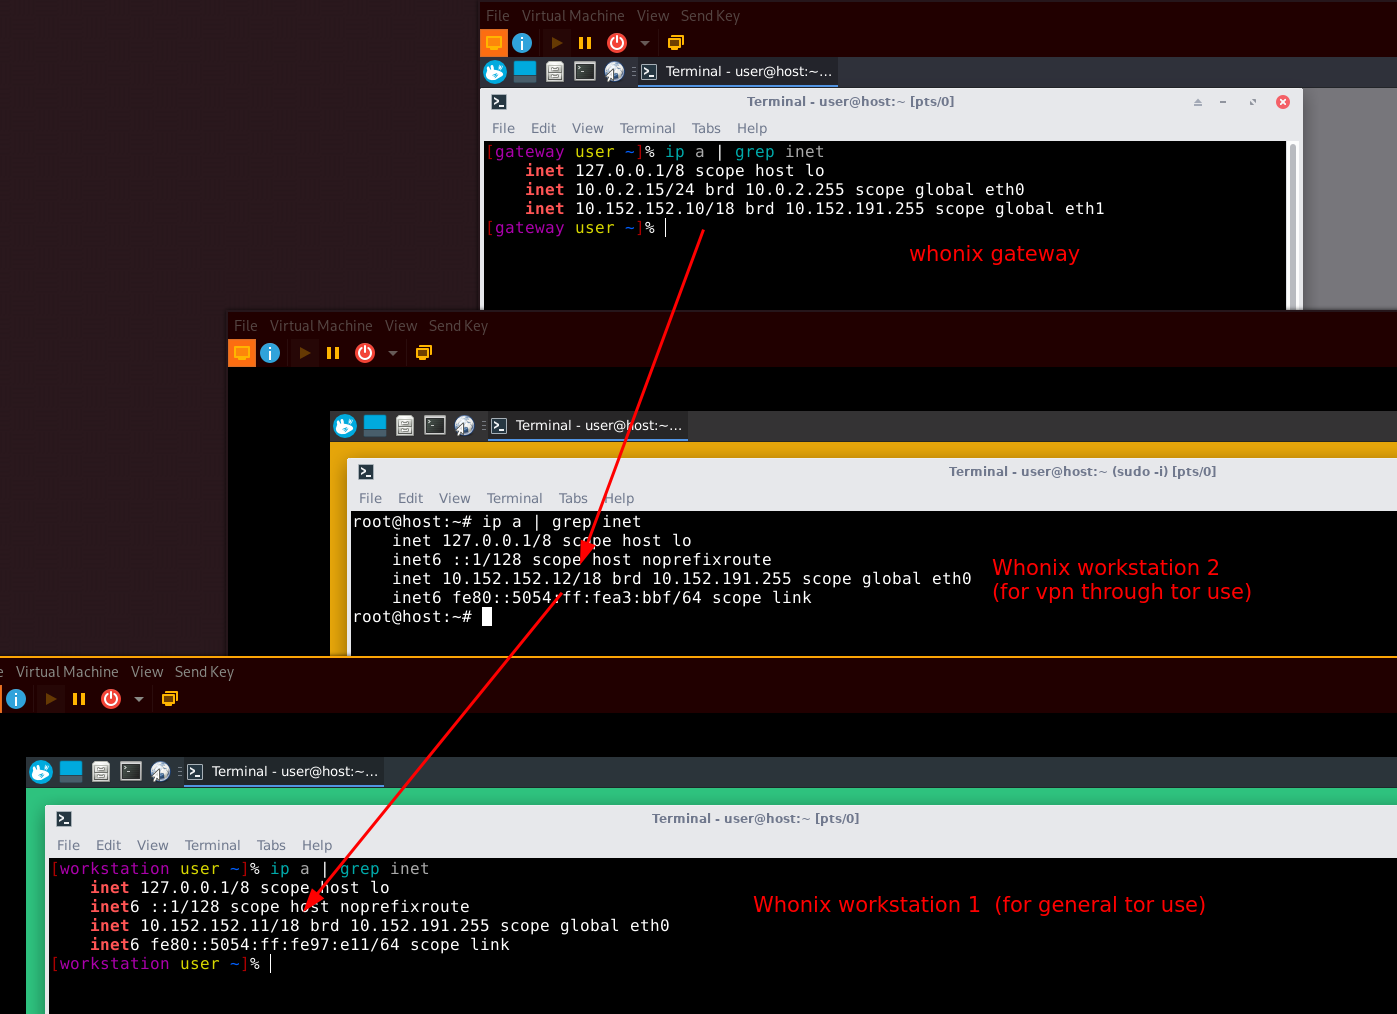Viewport: 1397px width, 1014px height.
Task: Show graphical console in workstation 2 VM window
Action: coord(242,353)
